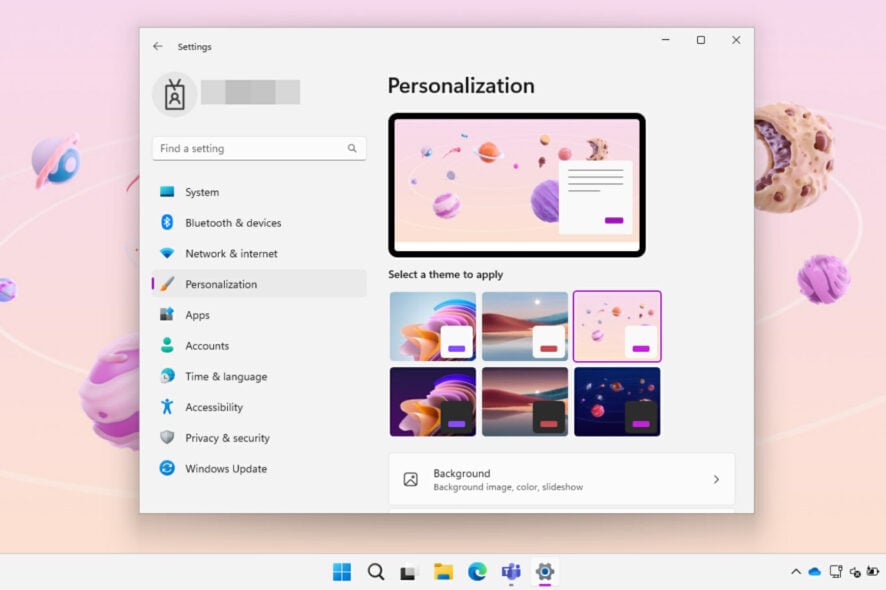Screen dimensions: 886x590
Task: Open OneDrive from the system tray
Action: click(814, 571)
